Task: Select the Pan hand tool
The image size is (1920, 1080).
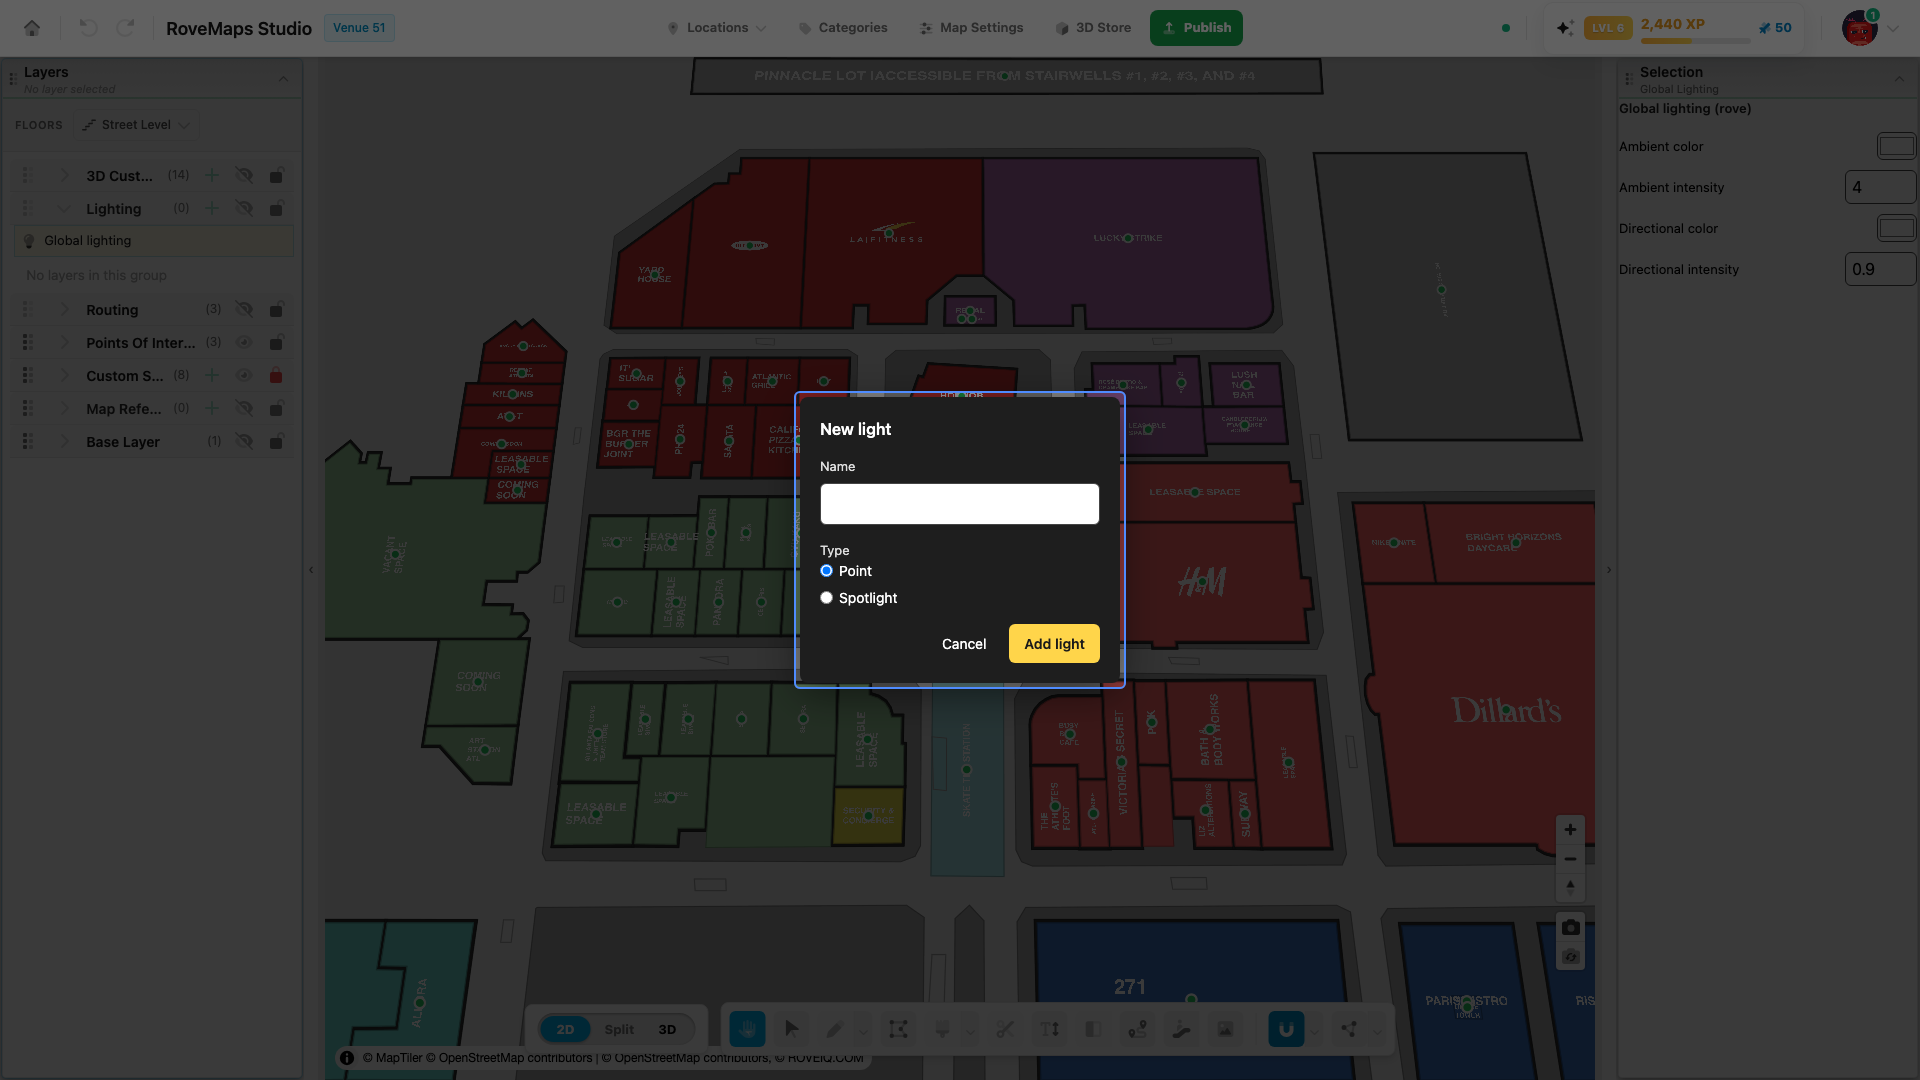Action: [747, 1029]
